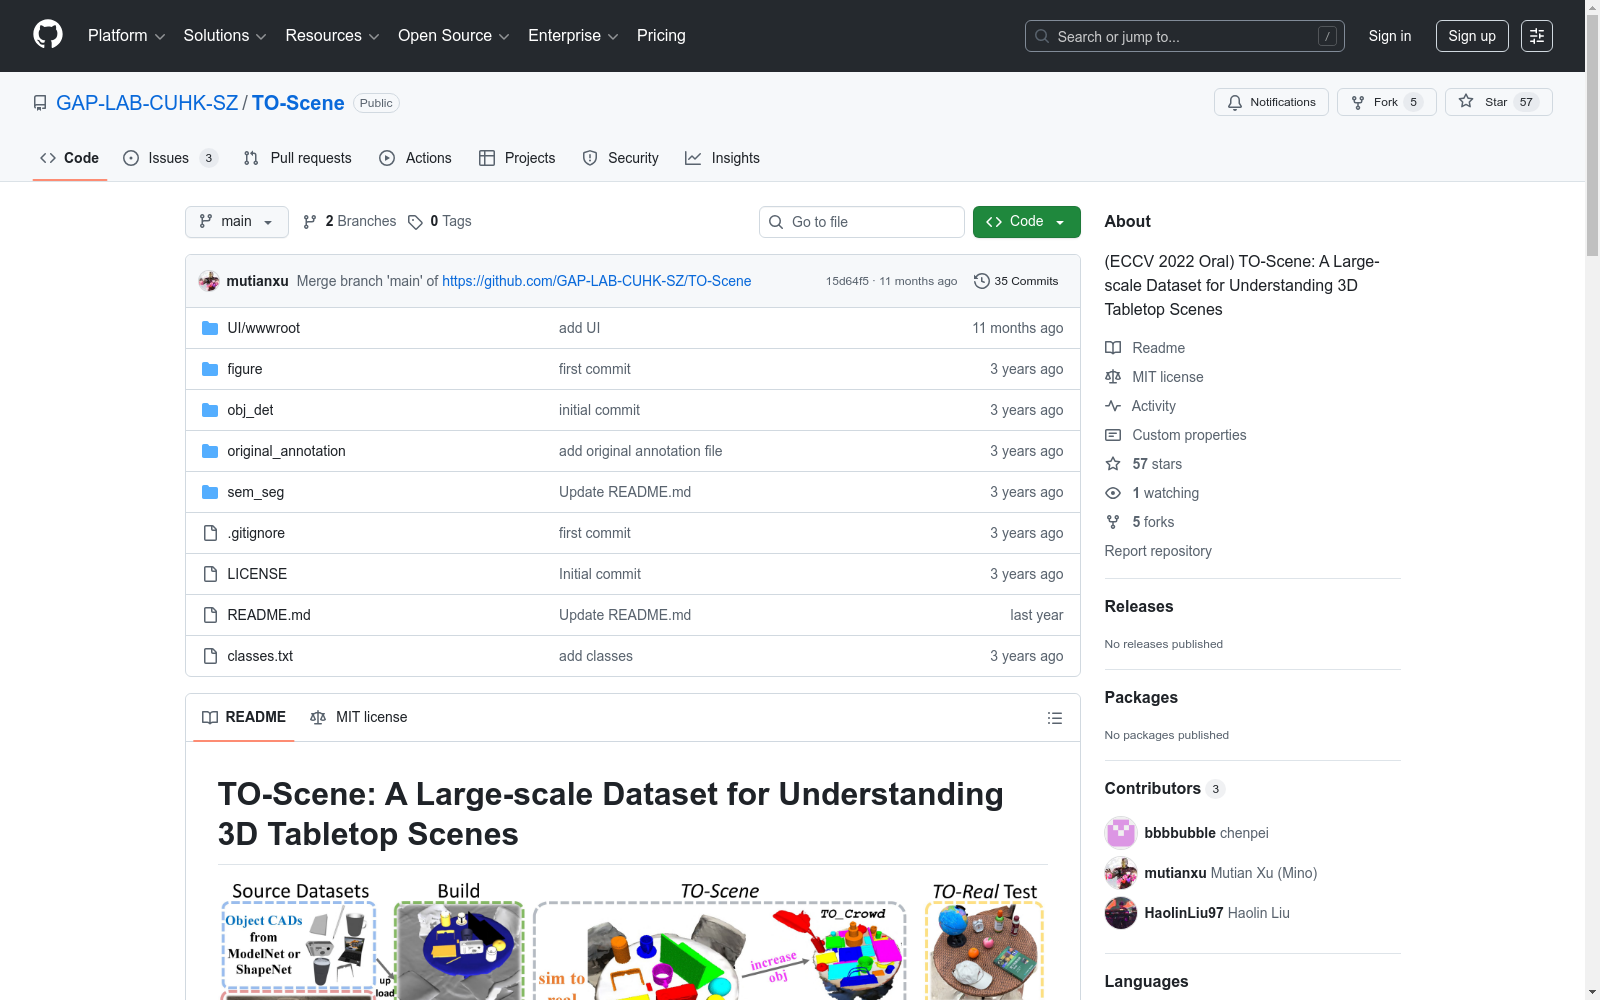
Task: Click the Readme book icon in About
Action: 1113,348
